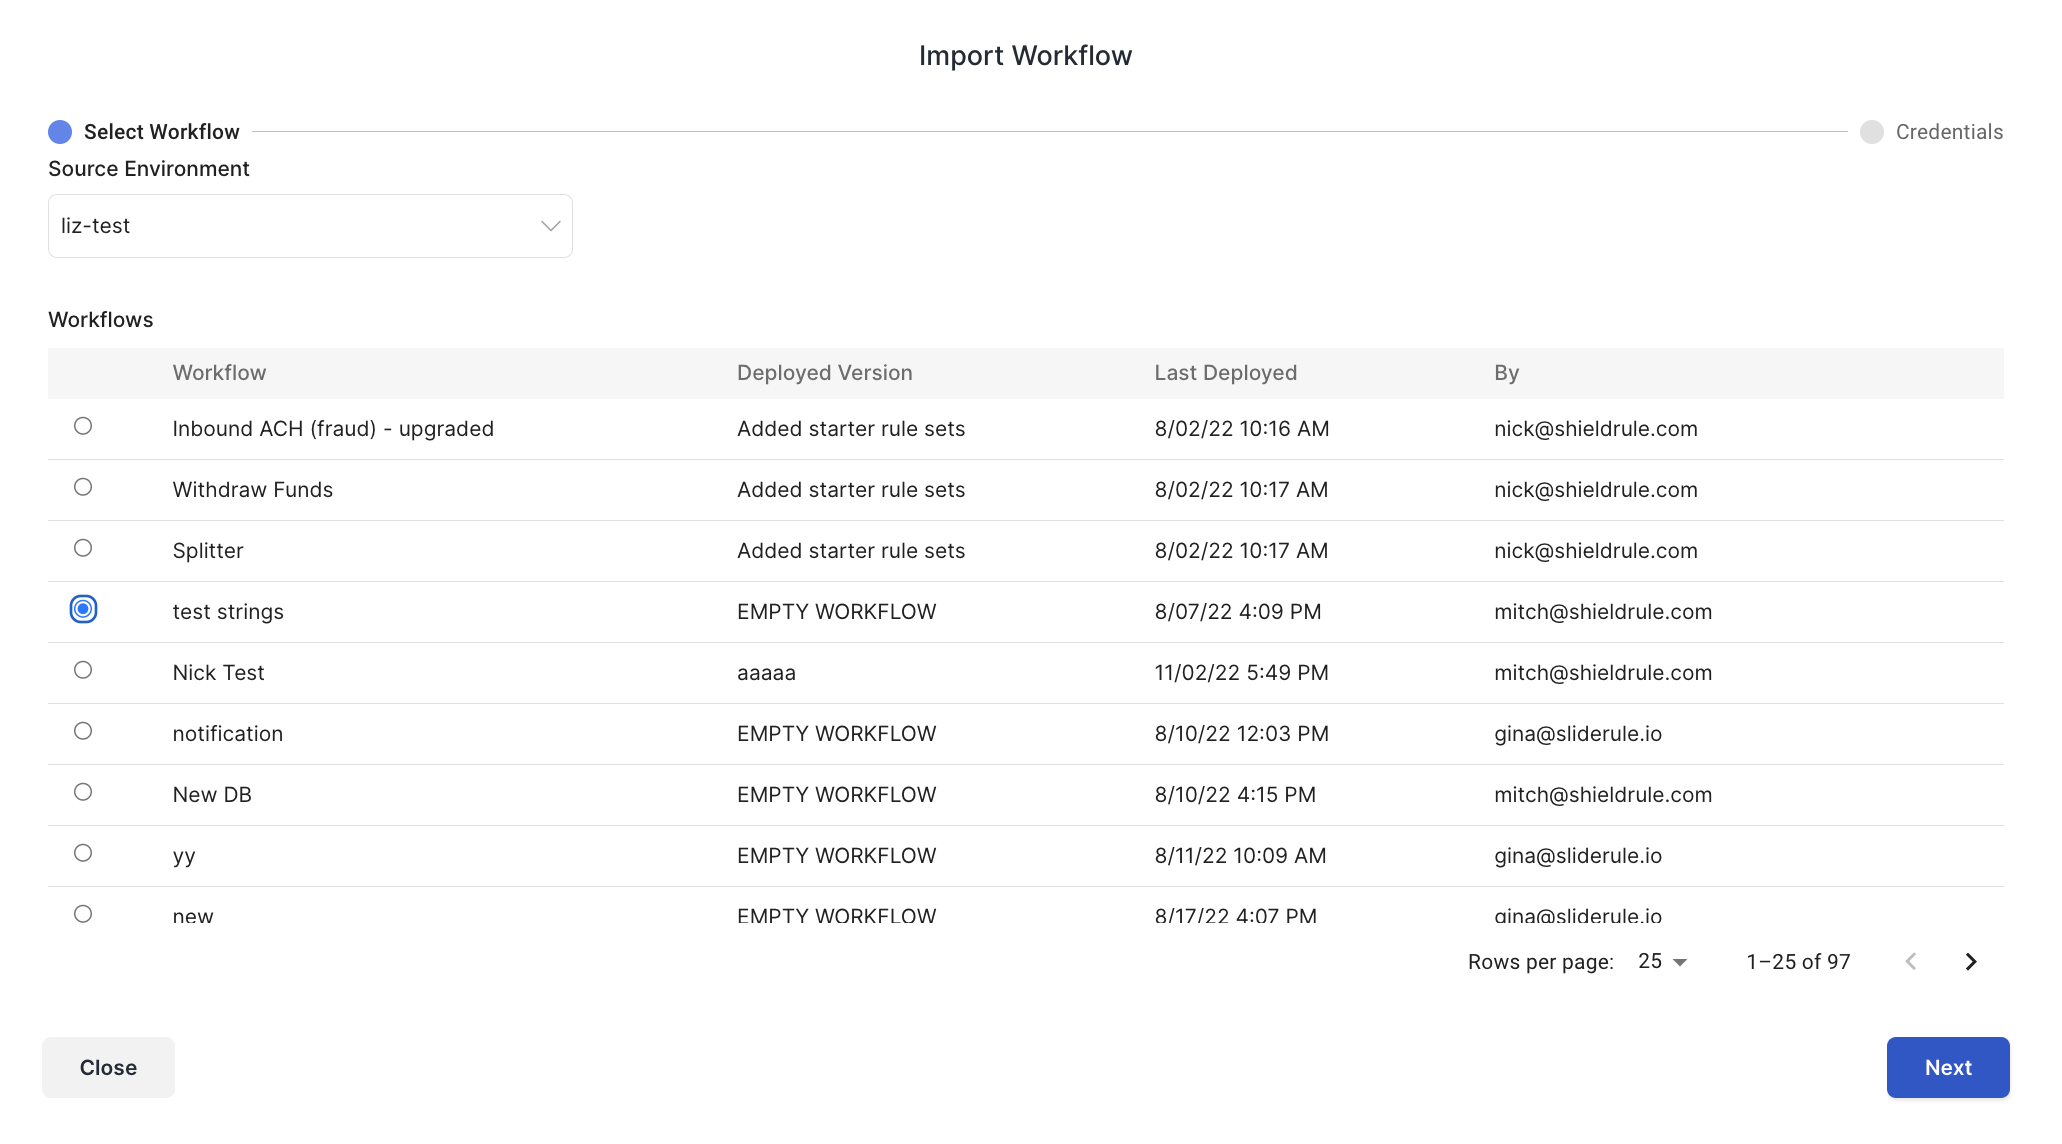Click the previous page arrow
This screenshot has width=2062, height=1144.
point(1910,961)
